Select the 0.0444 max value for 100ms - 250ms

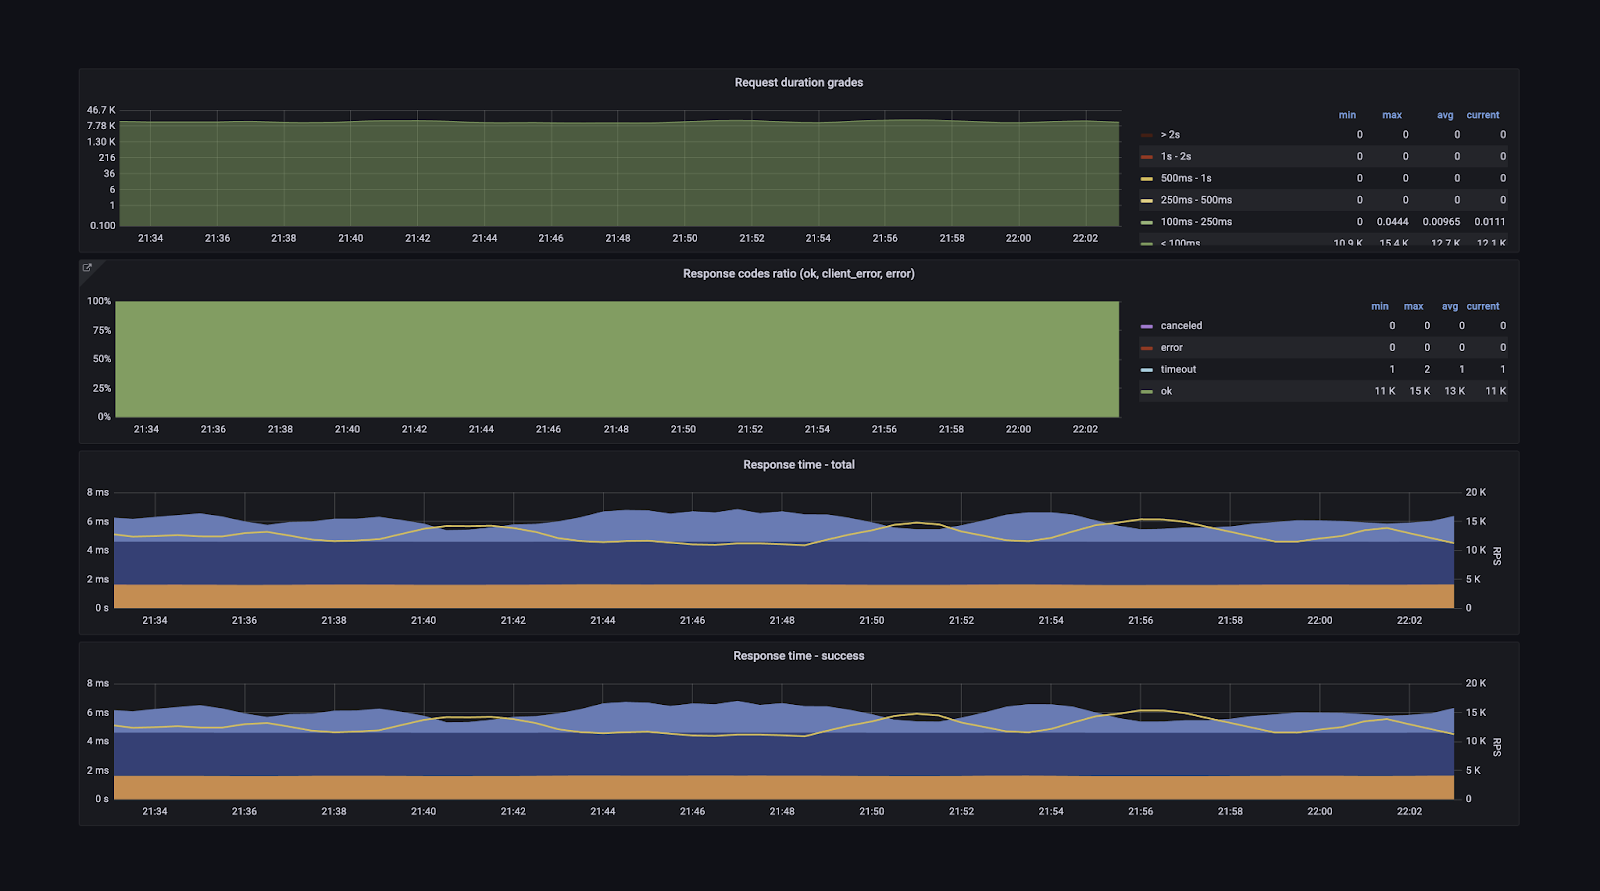[1392, 222]
